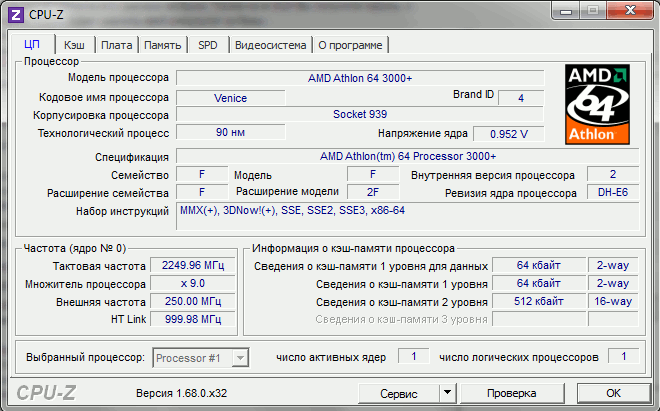The height and width of the screenshot is (411, 660).
Task: Open the Processor #1 selection dropdown
Action: (200, 357)
